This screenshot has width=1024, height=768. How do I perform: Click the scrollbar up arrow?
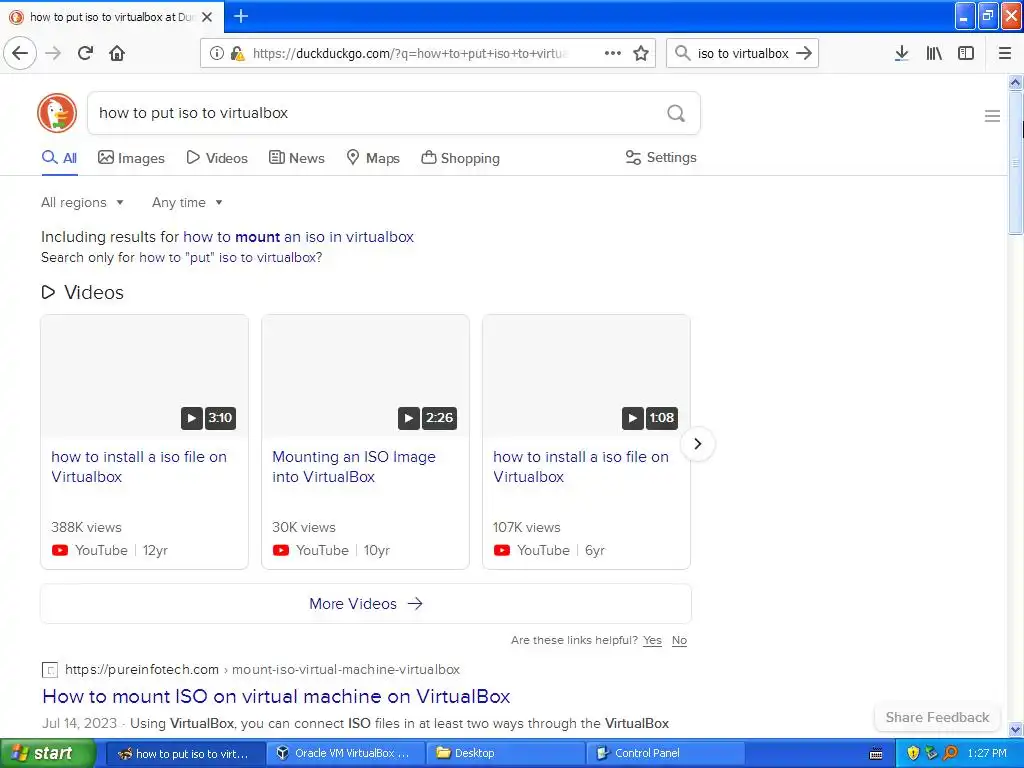1016,82
